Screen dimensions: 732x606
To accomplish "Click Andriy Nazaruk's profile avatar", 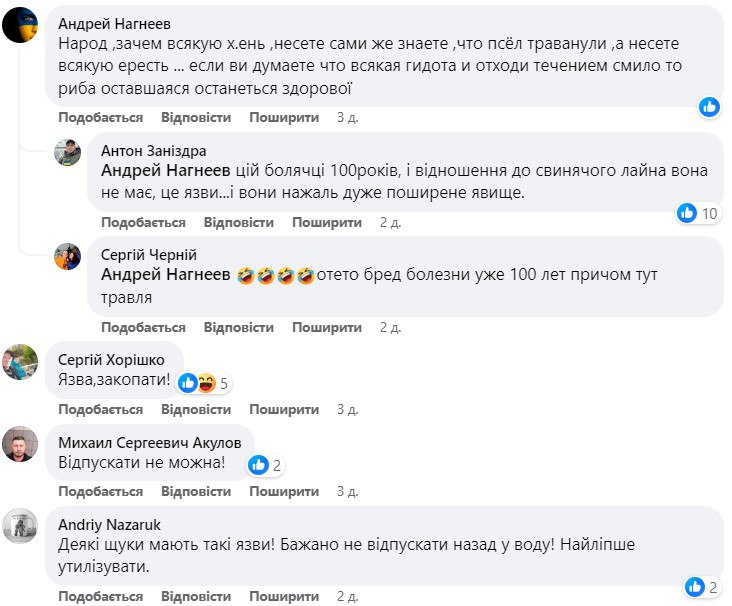I will [21, 525].
